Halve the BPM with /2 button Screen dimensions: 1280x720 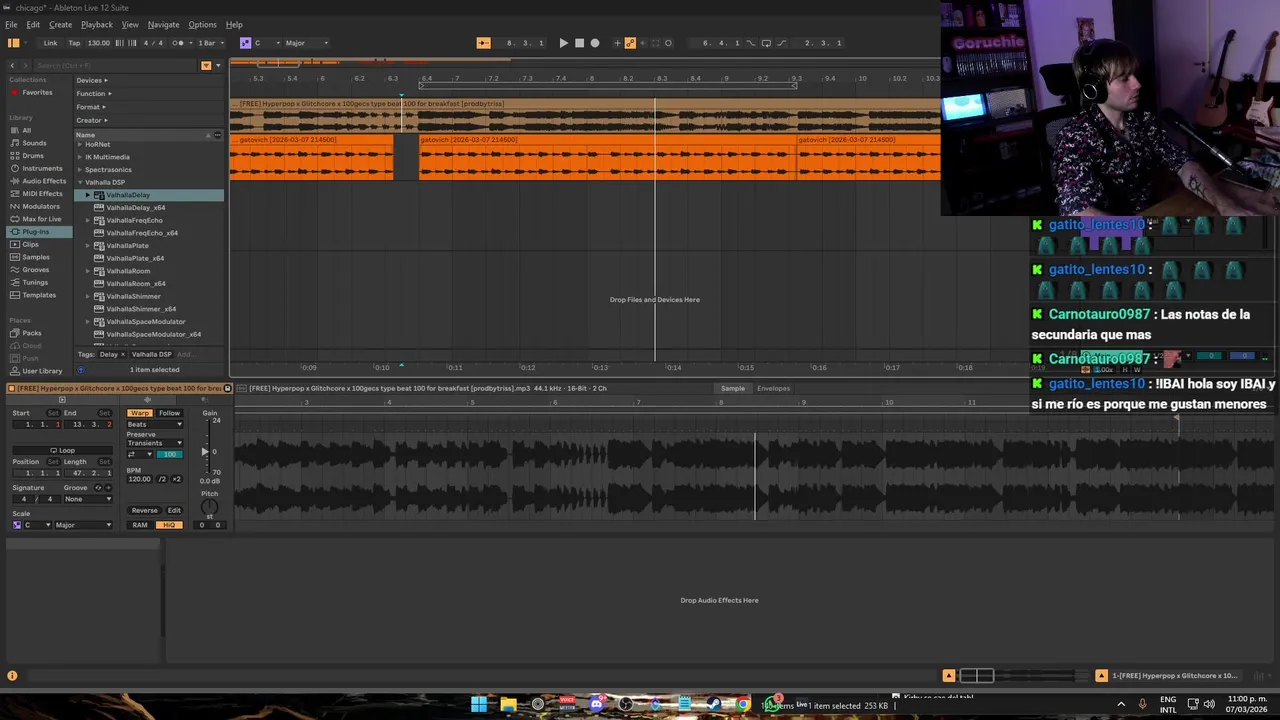[x=163, y=479]
